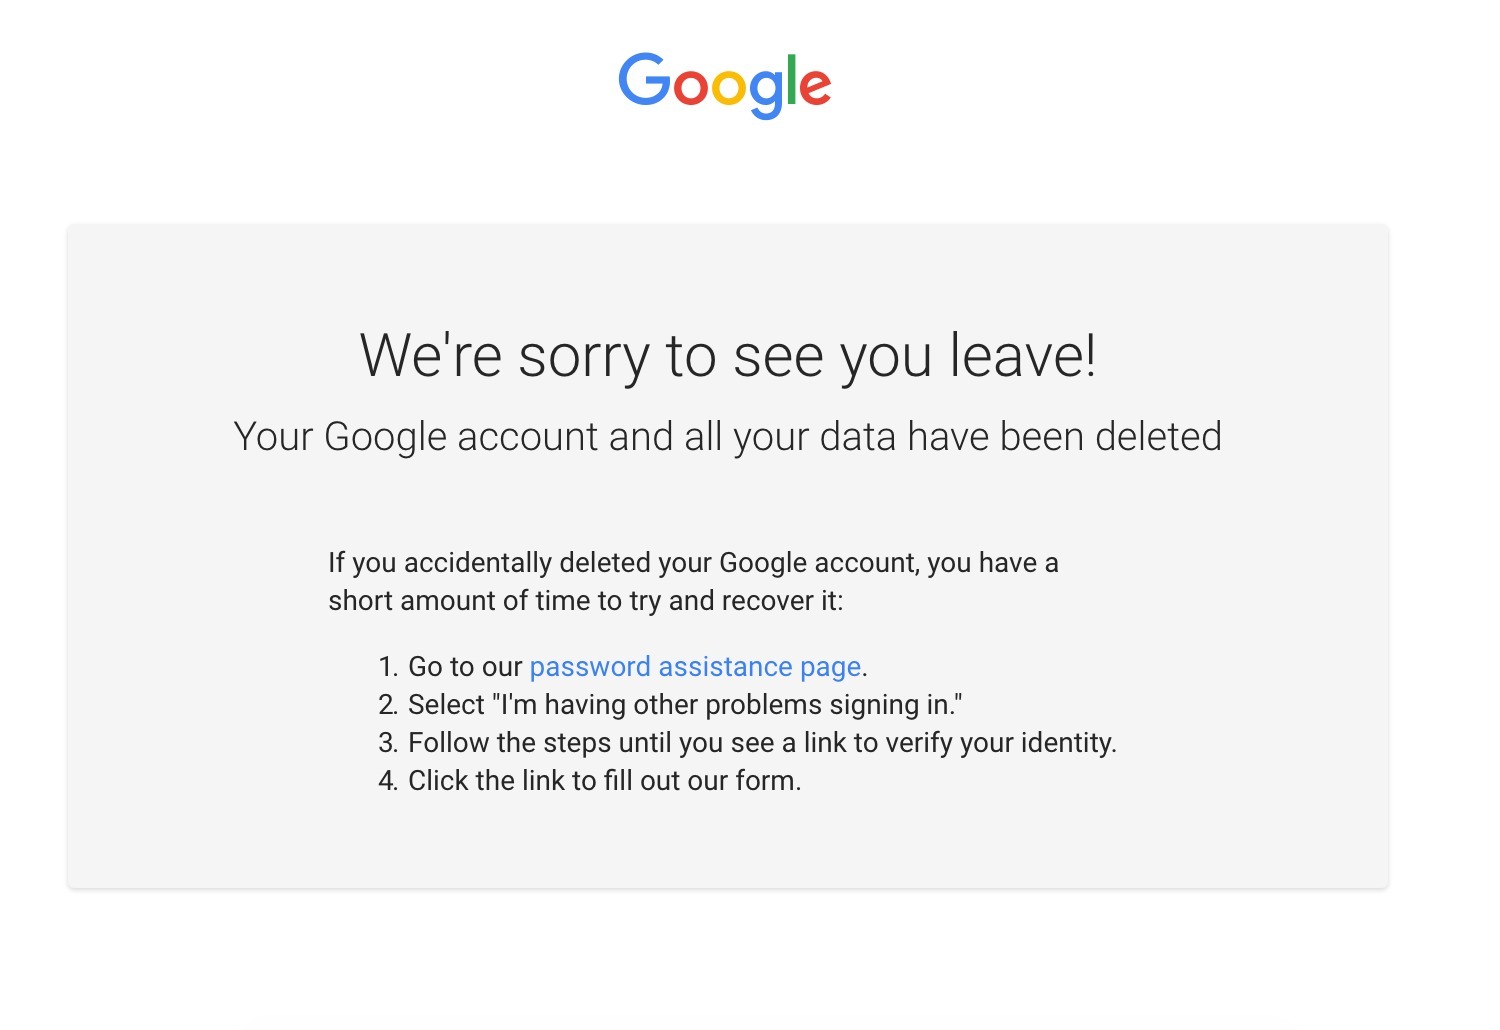The width and height of the screenshot is (1500, 1030).
Task: Click the word "deleted" ending the subheading
Action: point(1159,437)
